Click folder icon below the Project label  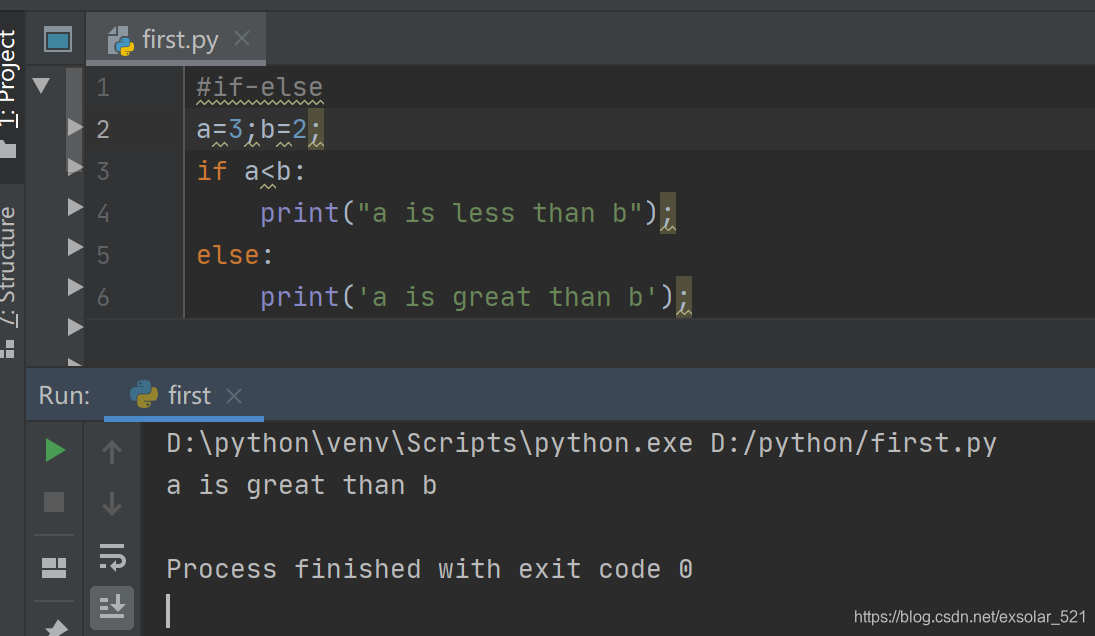8,149
